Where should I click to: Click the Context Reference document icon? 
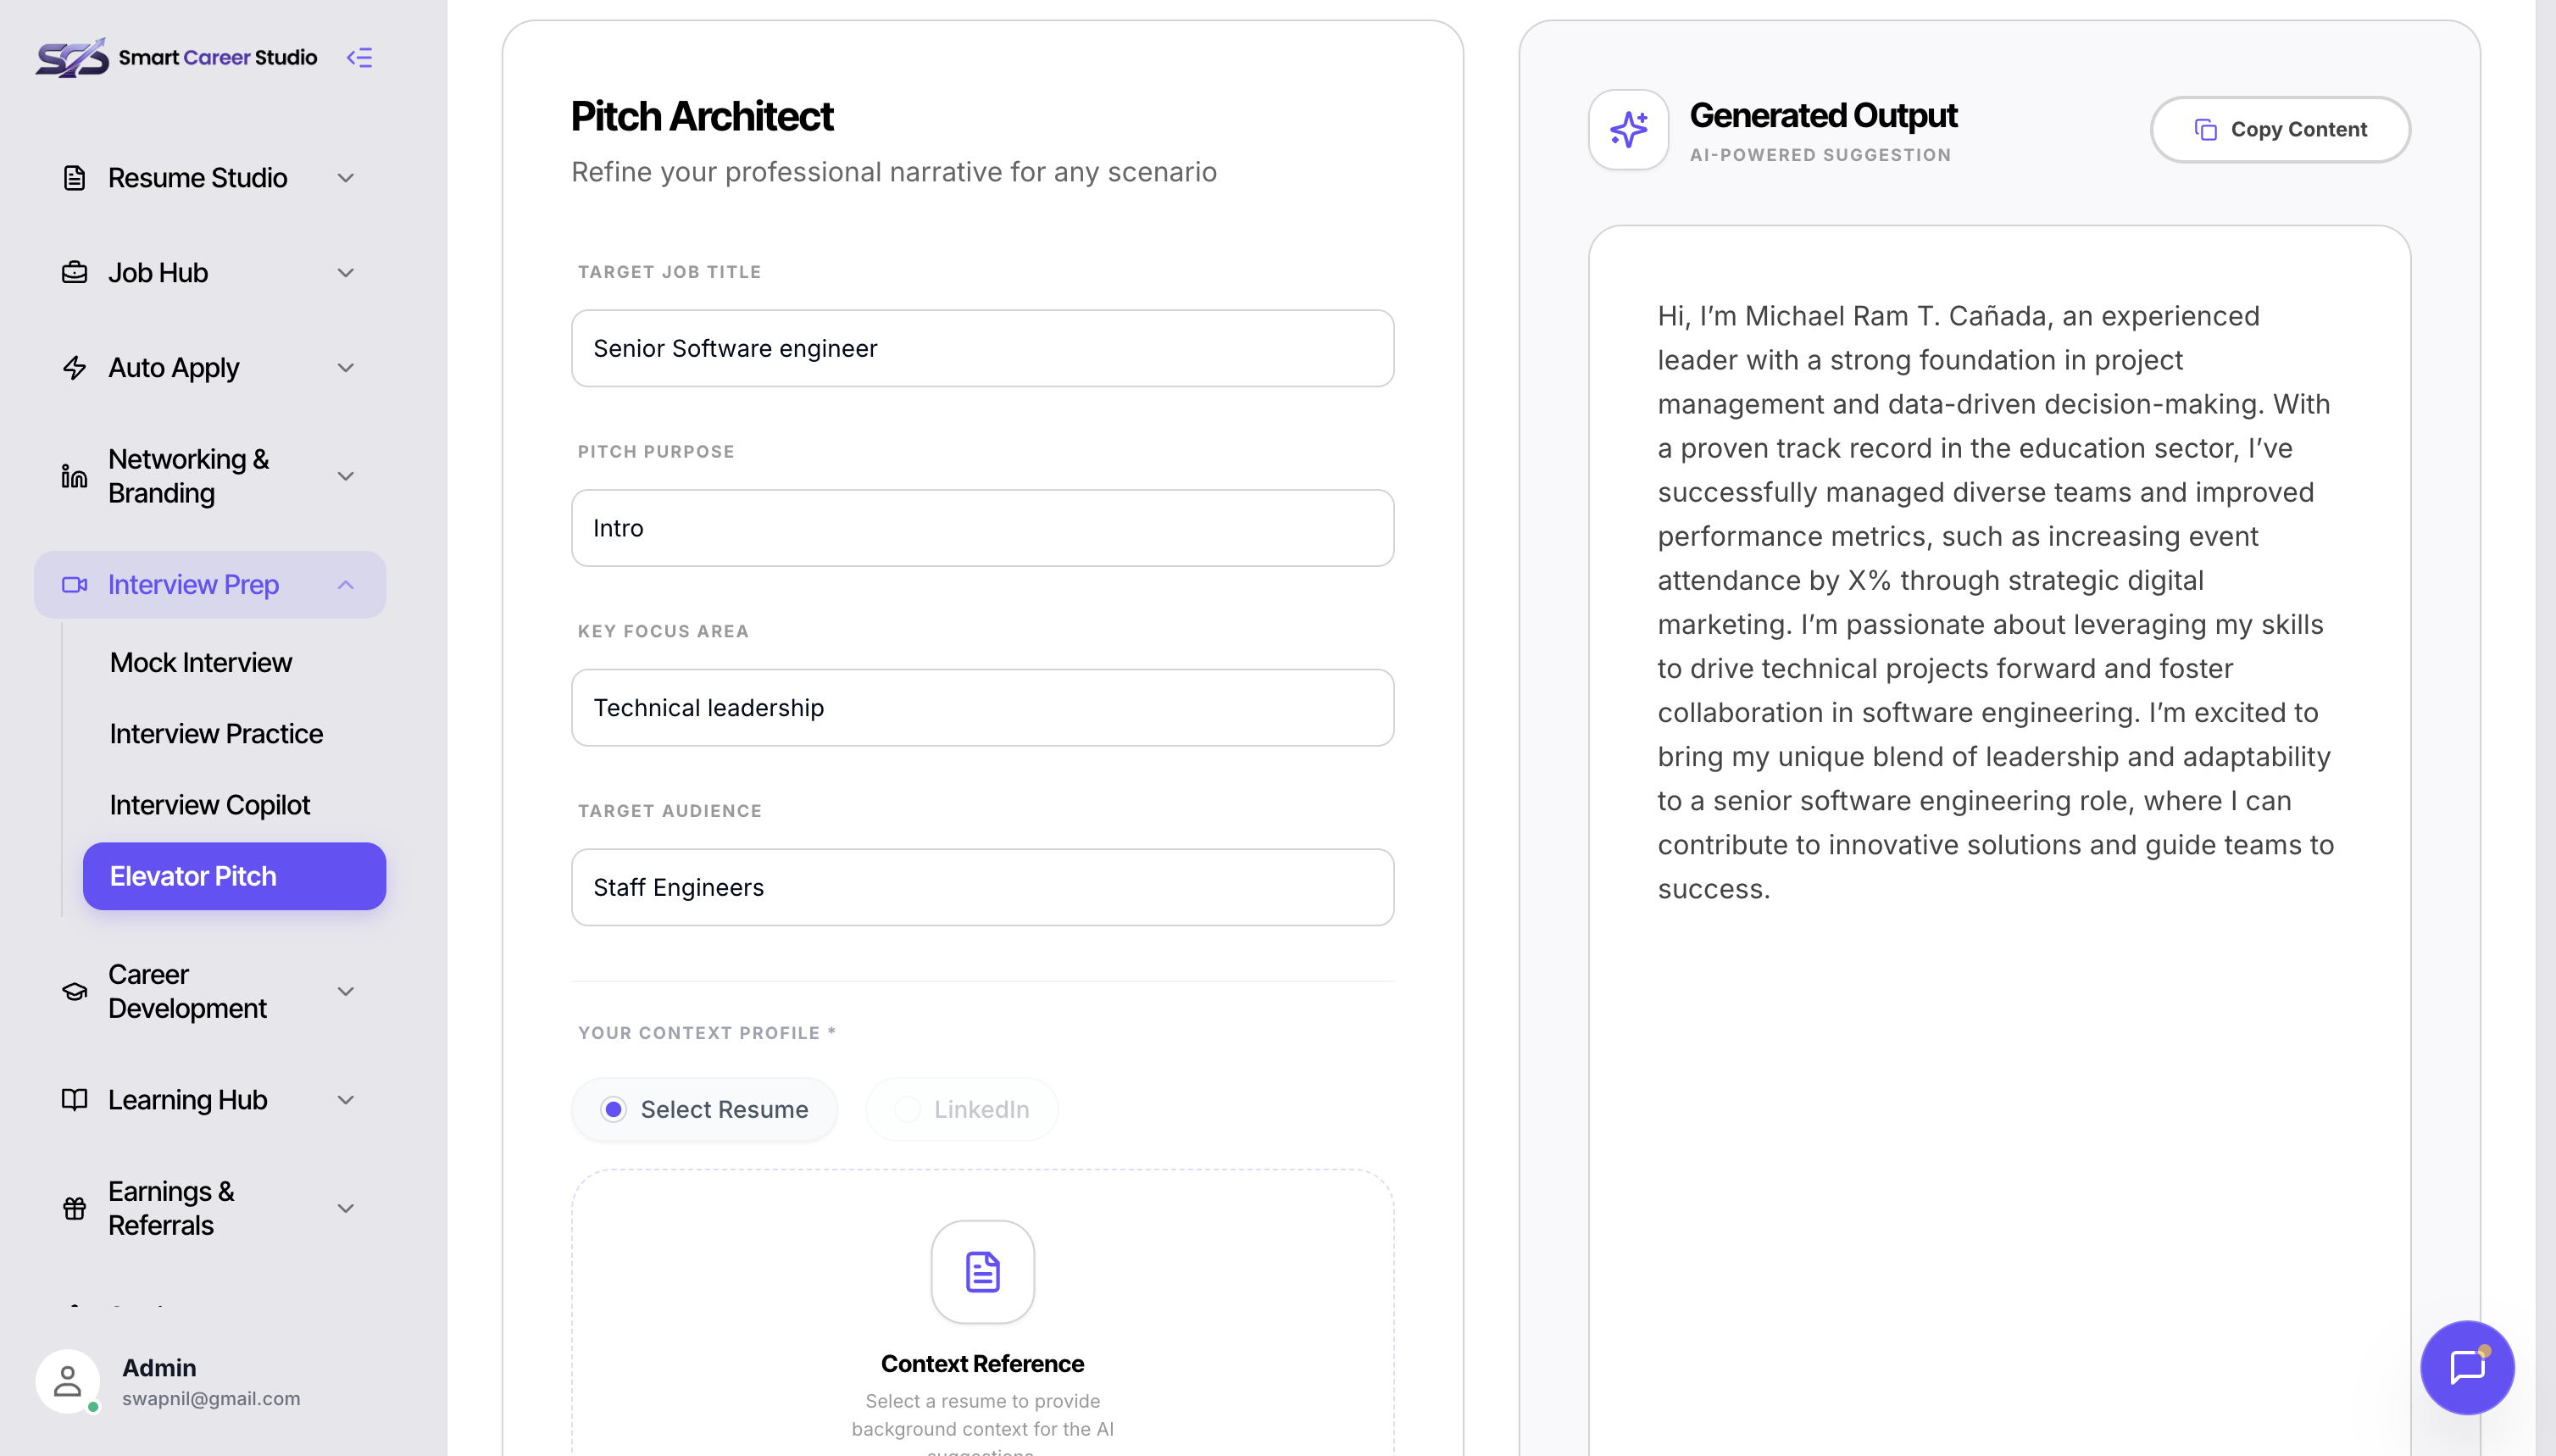tap(982, 1272)
